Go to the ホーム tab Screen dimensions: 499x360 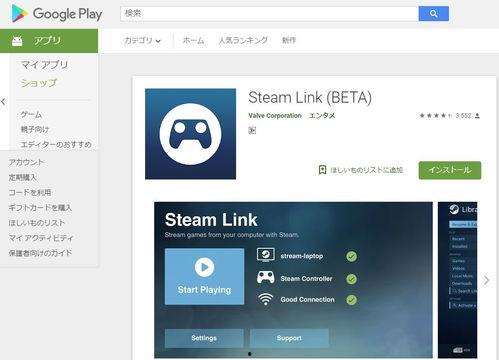coord(193,41)
